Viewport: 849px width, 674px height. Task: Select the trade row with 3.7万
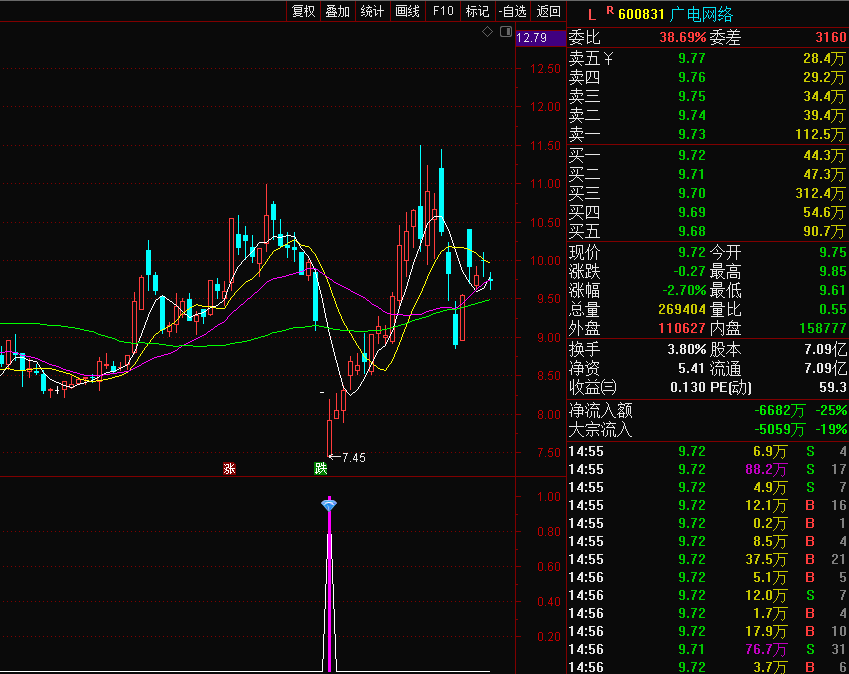[x=707, y=667]
